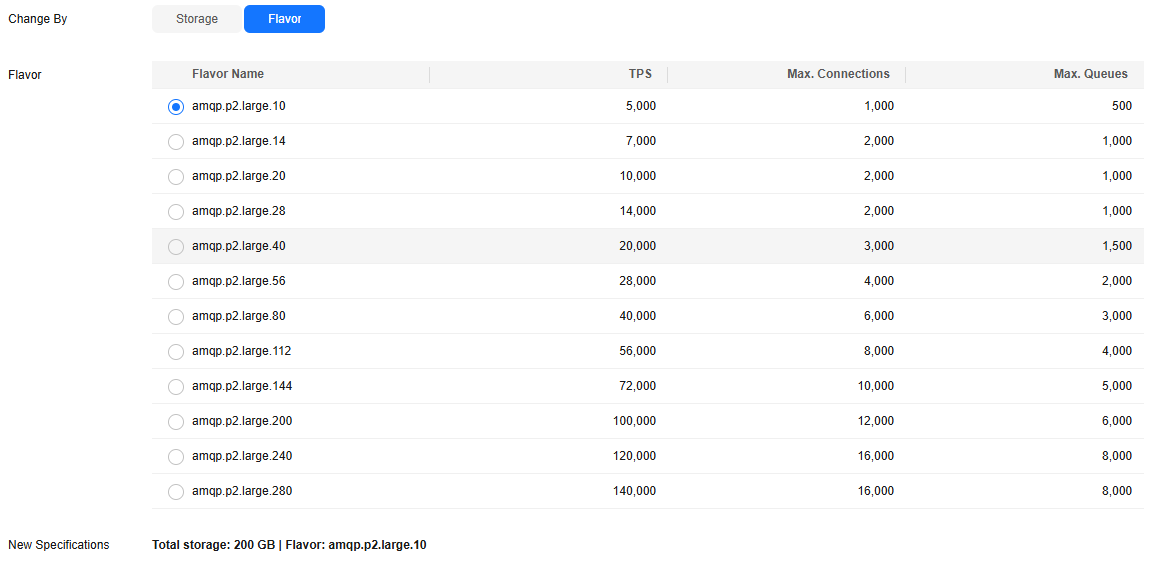Pick the amqp.p2.large.20 radio option
This screenshot has width=1157, height=565.
pos(176,177)
